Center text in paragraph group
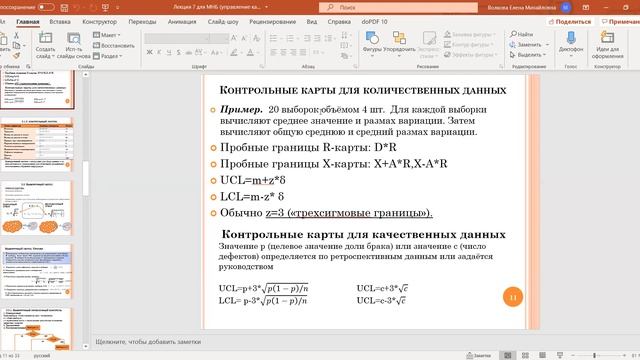640x360 pixels. (x=283, y=52)
